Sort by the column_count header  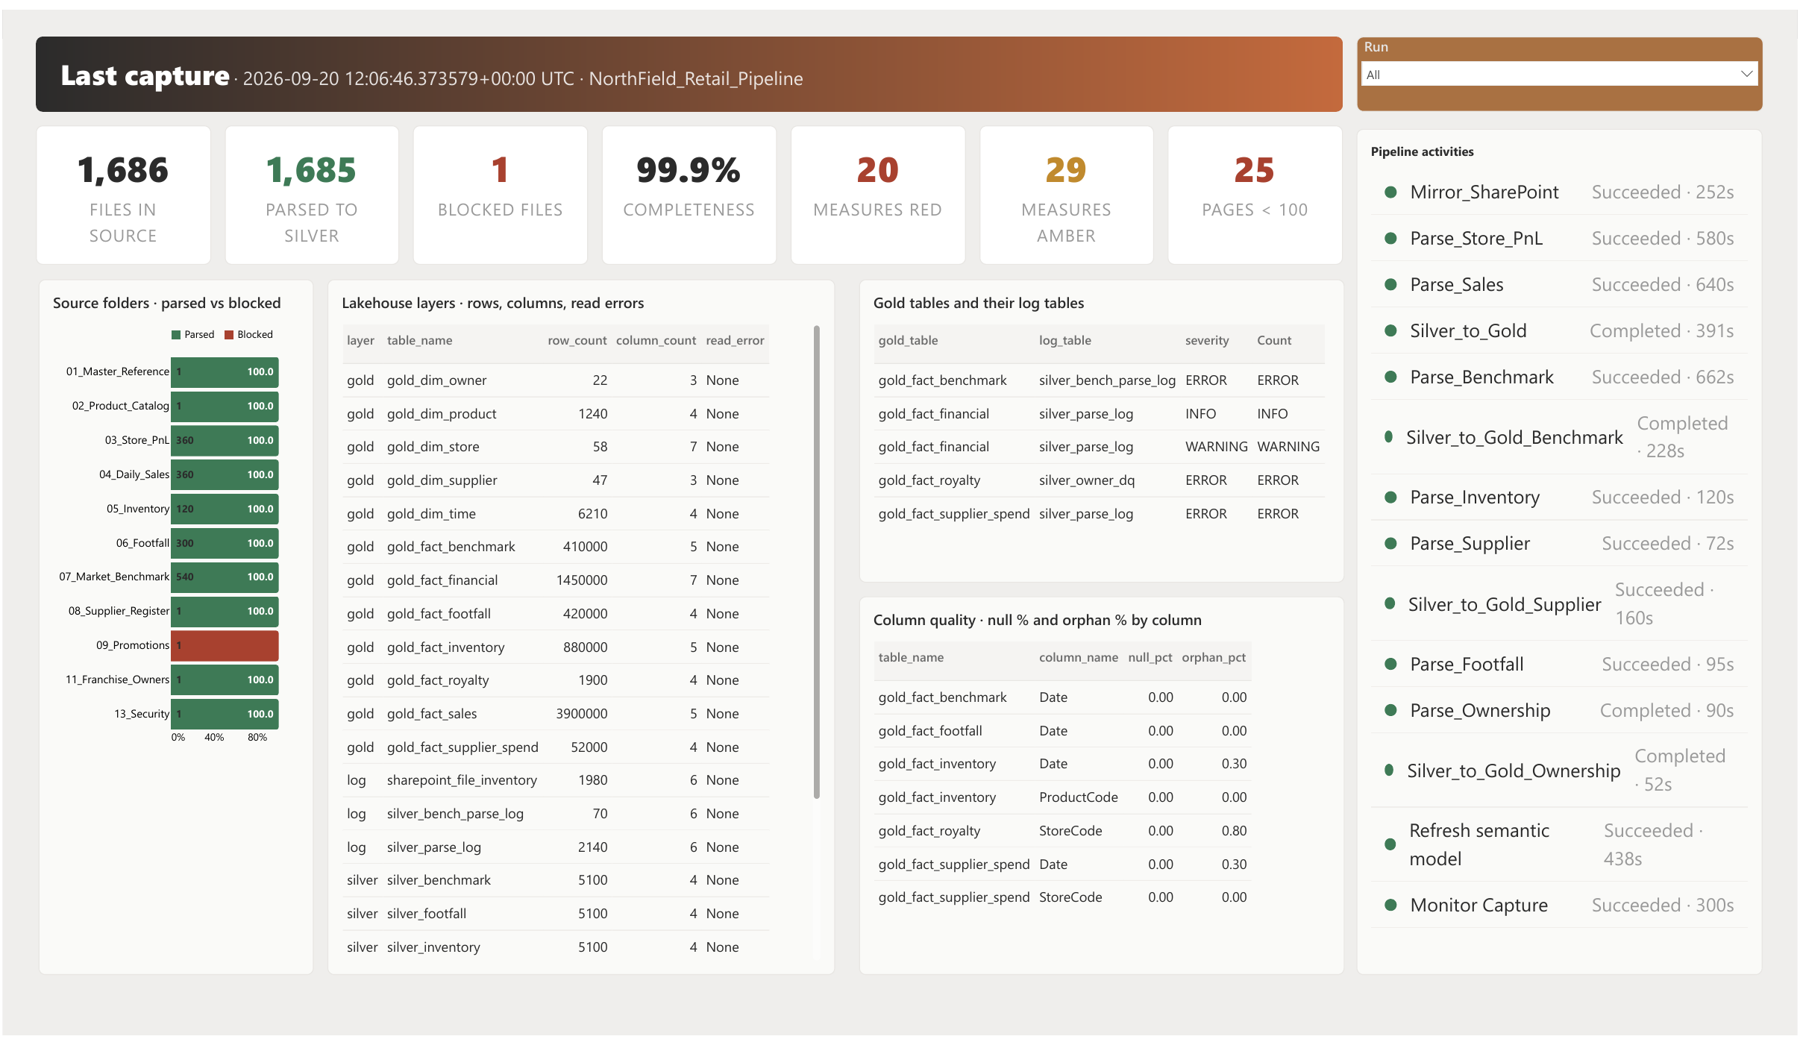click(x=656, y=340)
